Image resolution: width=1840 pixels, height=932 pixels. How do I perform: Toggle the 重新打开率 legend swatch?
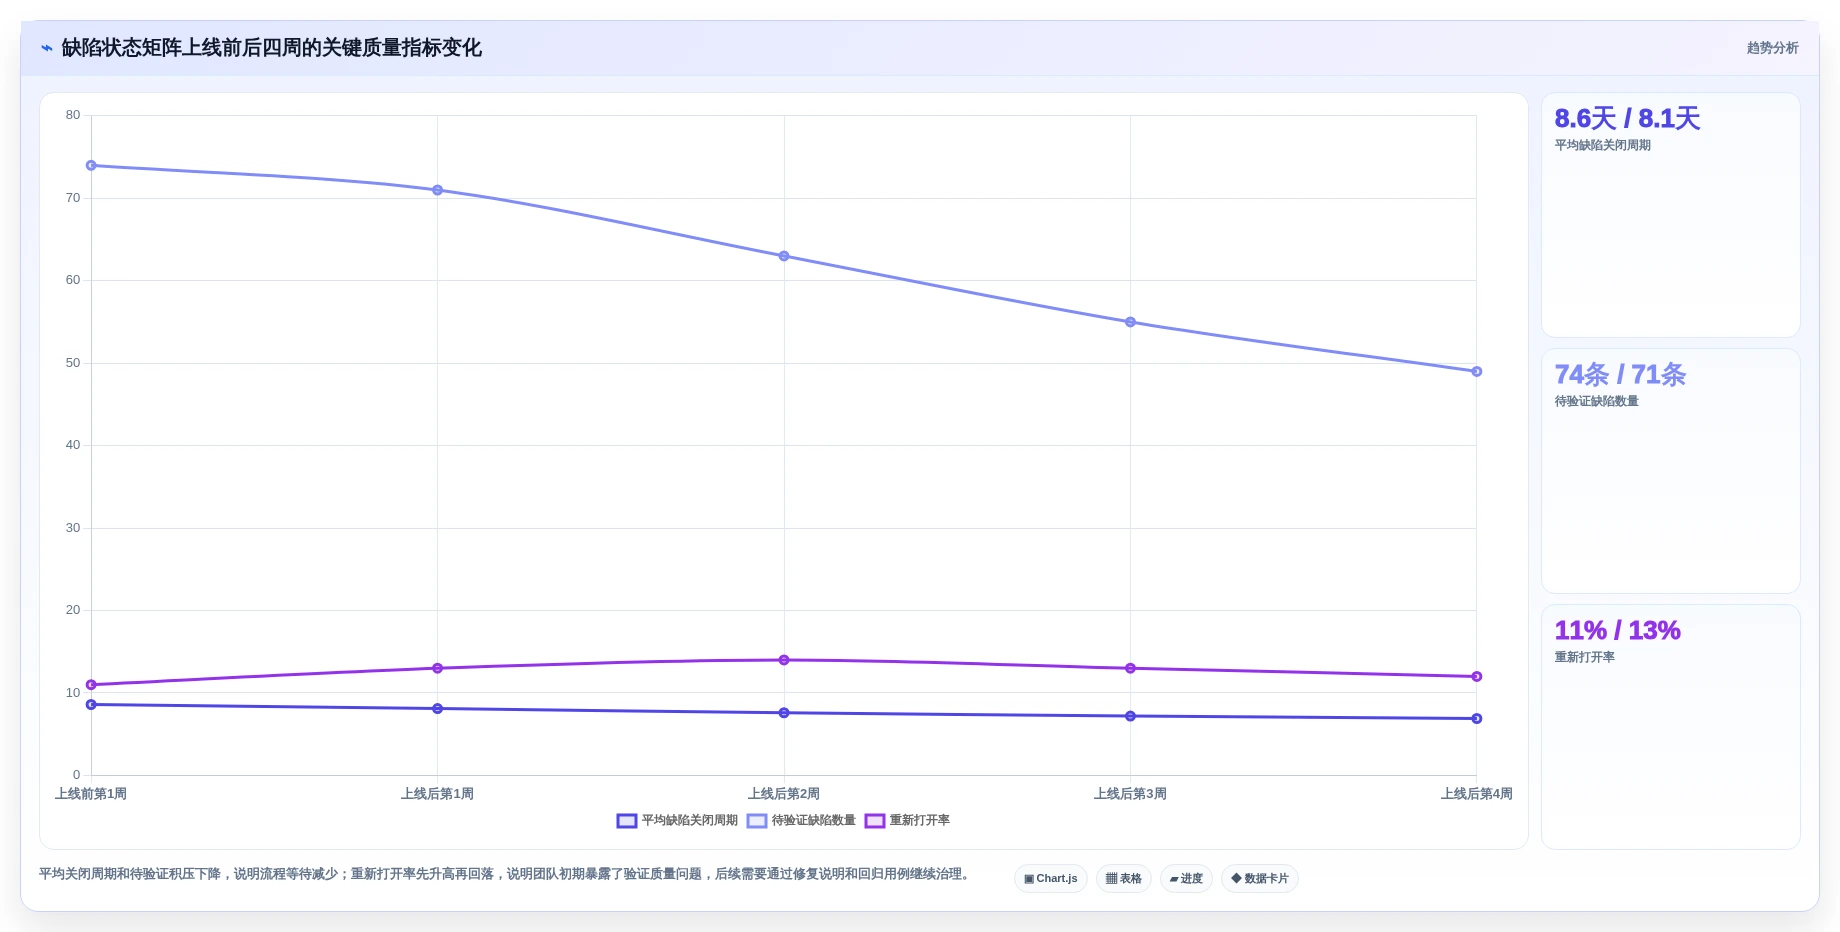click(x=875, y=821)
